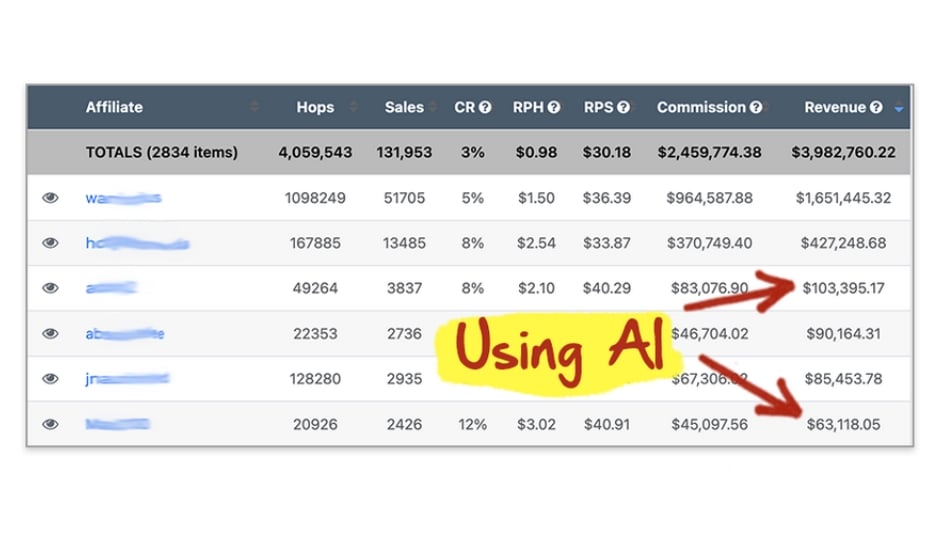Click the Hops column header
Image resolution: width=940 pixels, height=540 pixels.
click(x=315, y=107)
